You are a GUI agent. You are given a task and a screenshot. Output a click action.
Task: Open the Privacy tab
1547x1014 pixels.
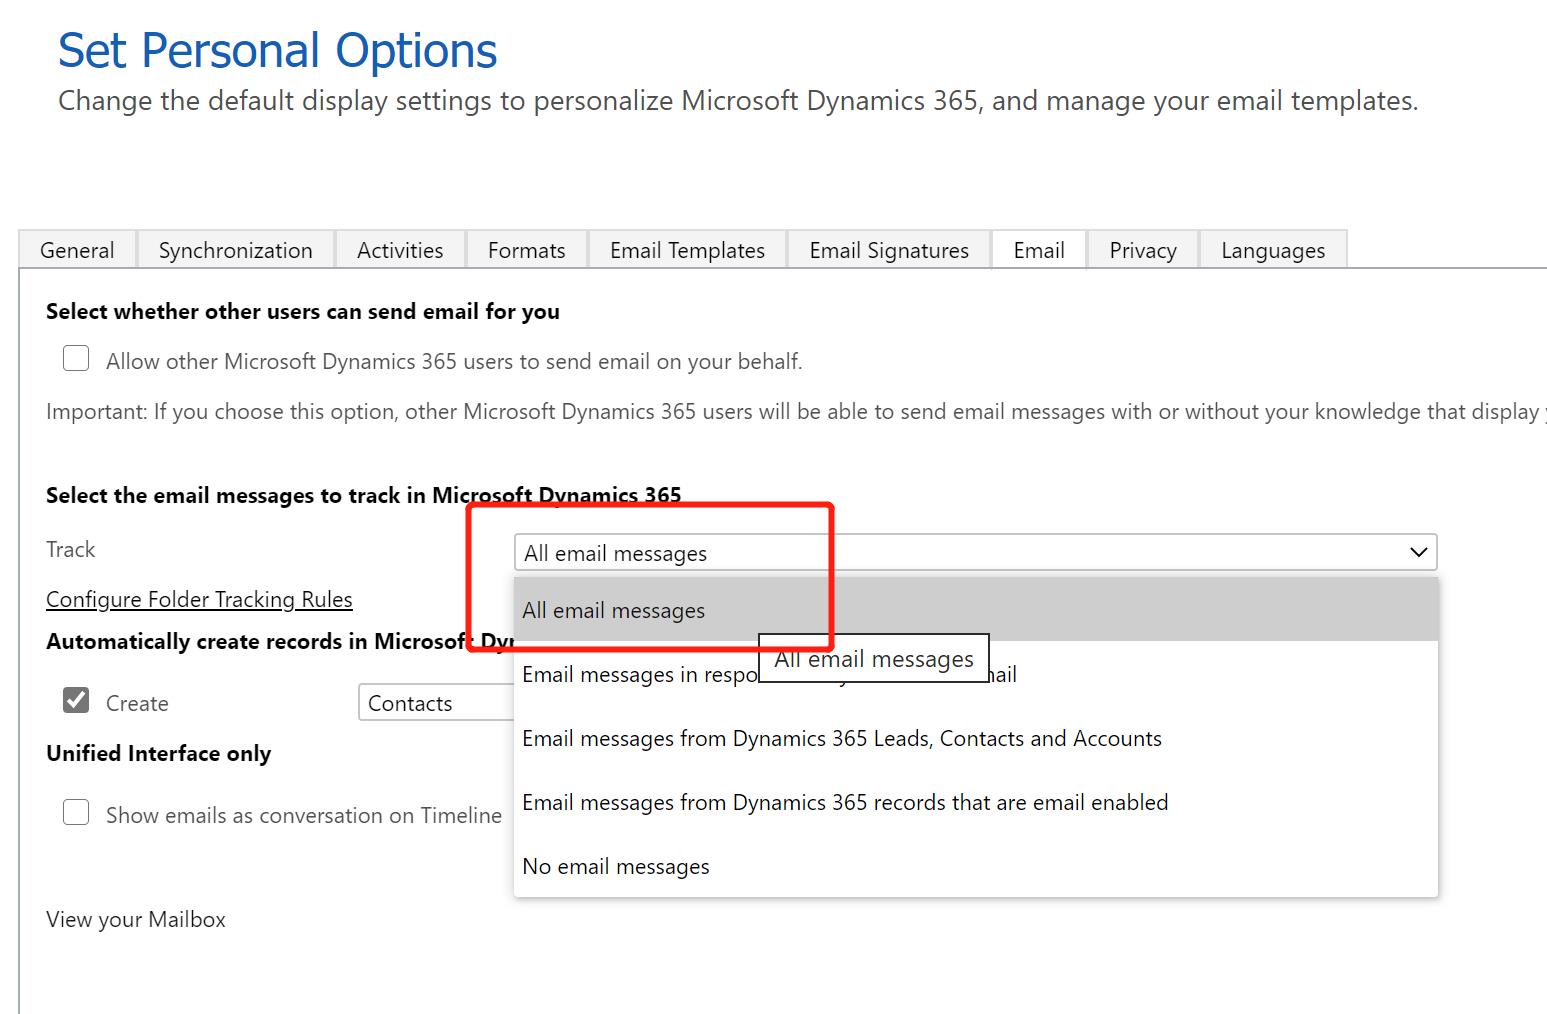point(1143,250)
